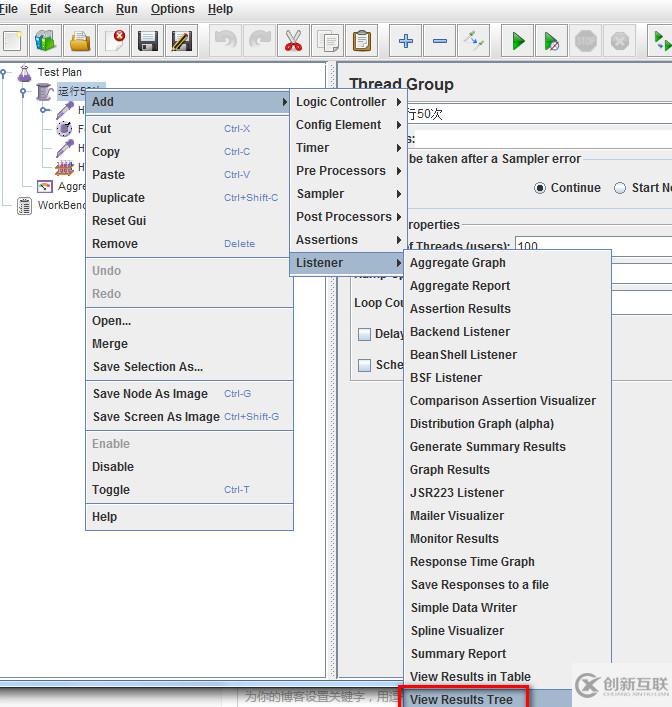The width and height of the screenshot is (672, 707).
Task: Tick the Delay thread creation checkbox
Action: 365,334
